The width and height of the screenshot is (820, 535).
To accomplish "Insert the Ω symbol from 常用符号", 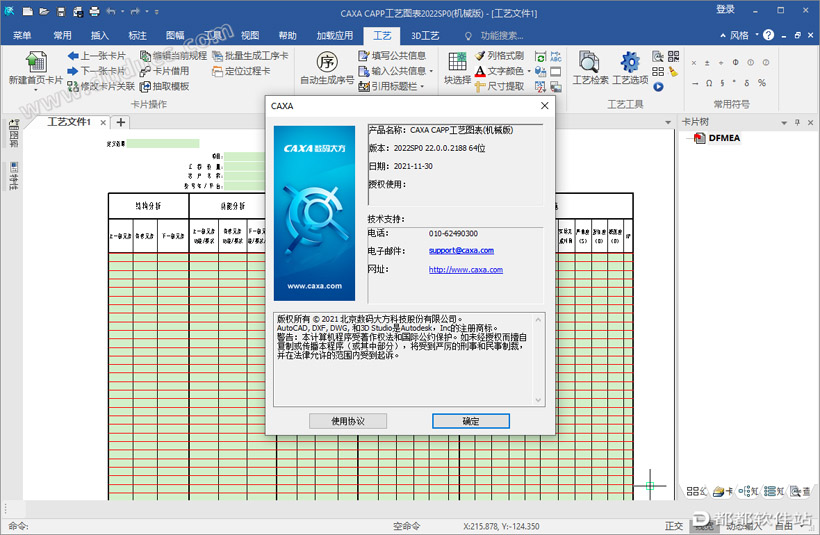I will click(x=709, y=83).
